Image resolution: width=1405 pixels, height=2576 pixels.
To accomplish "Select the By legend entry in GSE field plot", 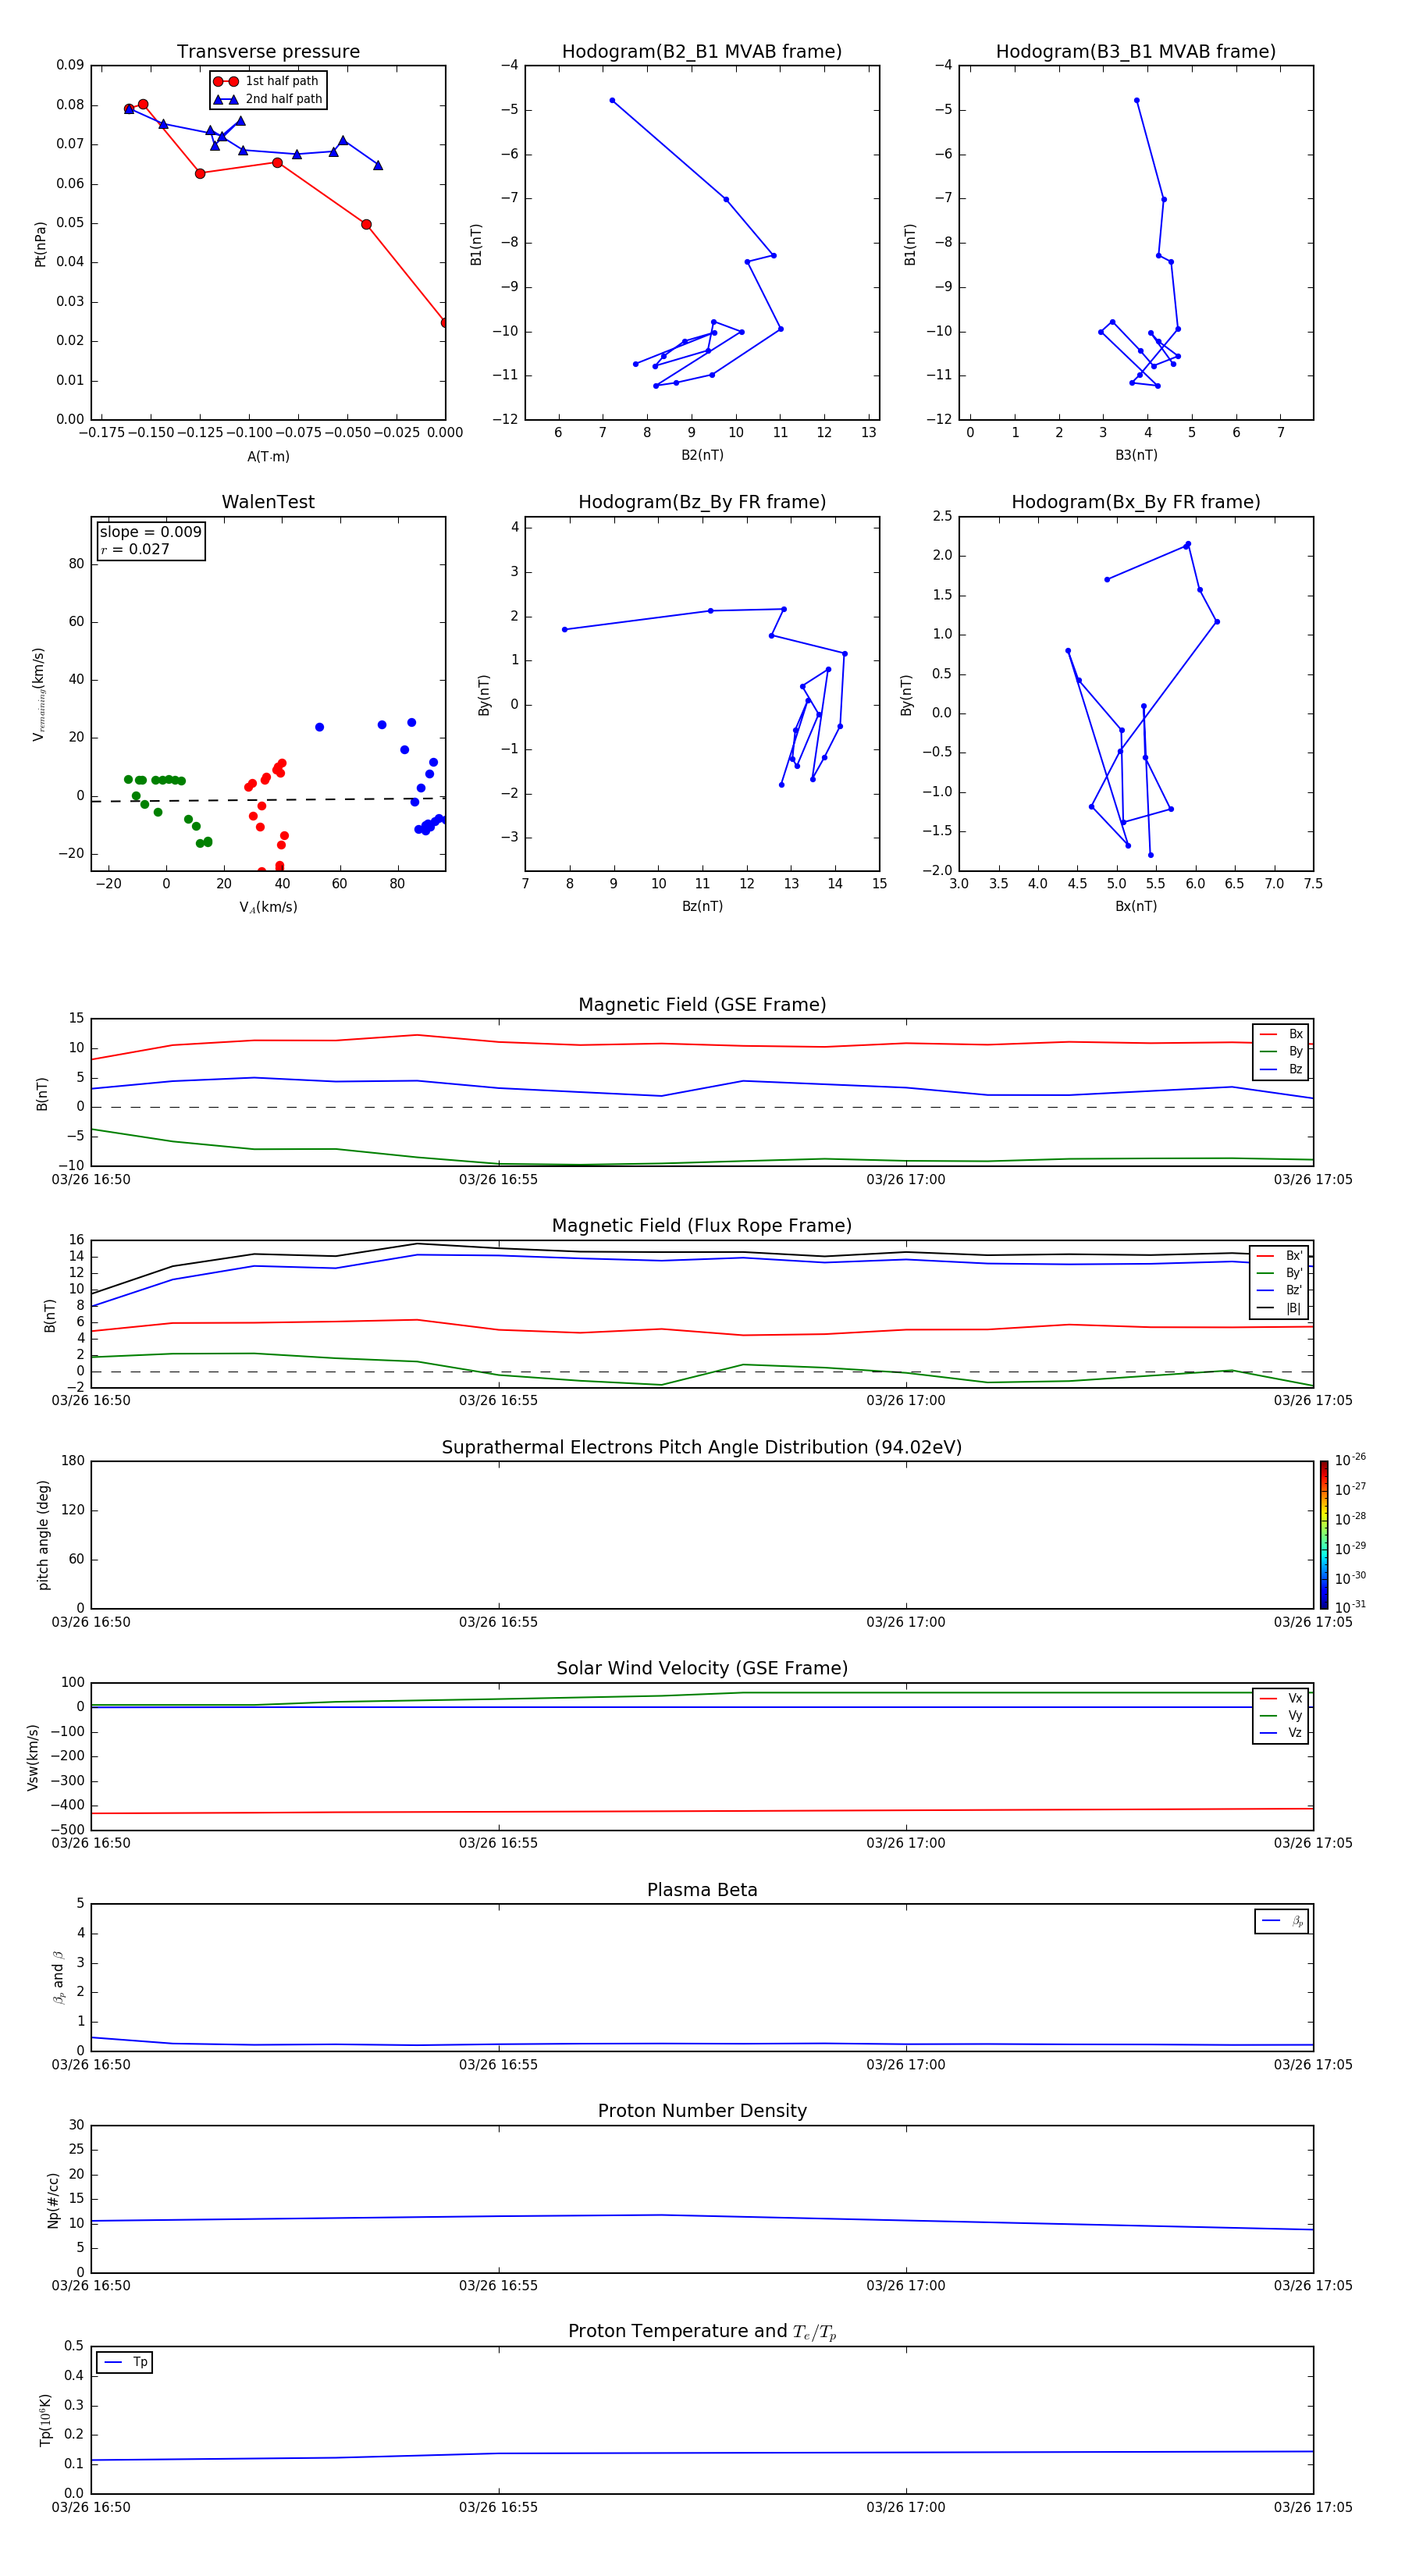I will [x=1281, y=1051].
